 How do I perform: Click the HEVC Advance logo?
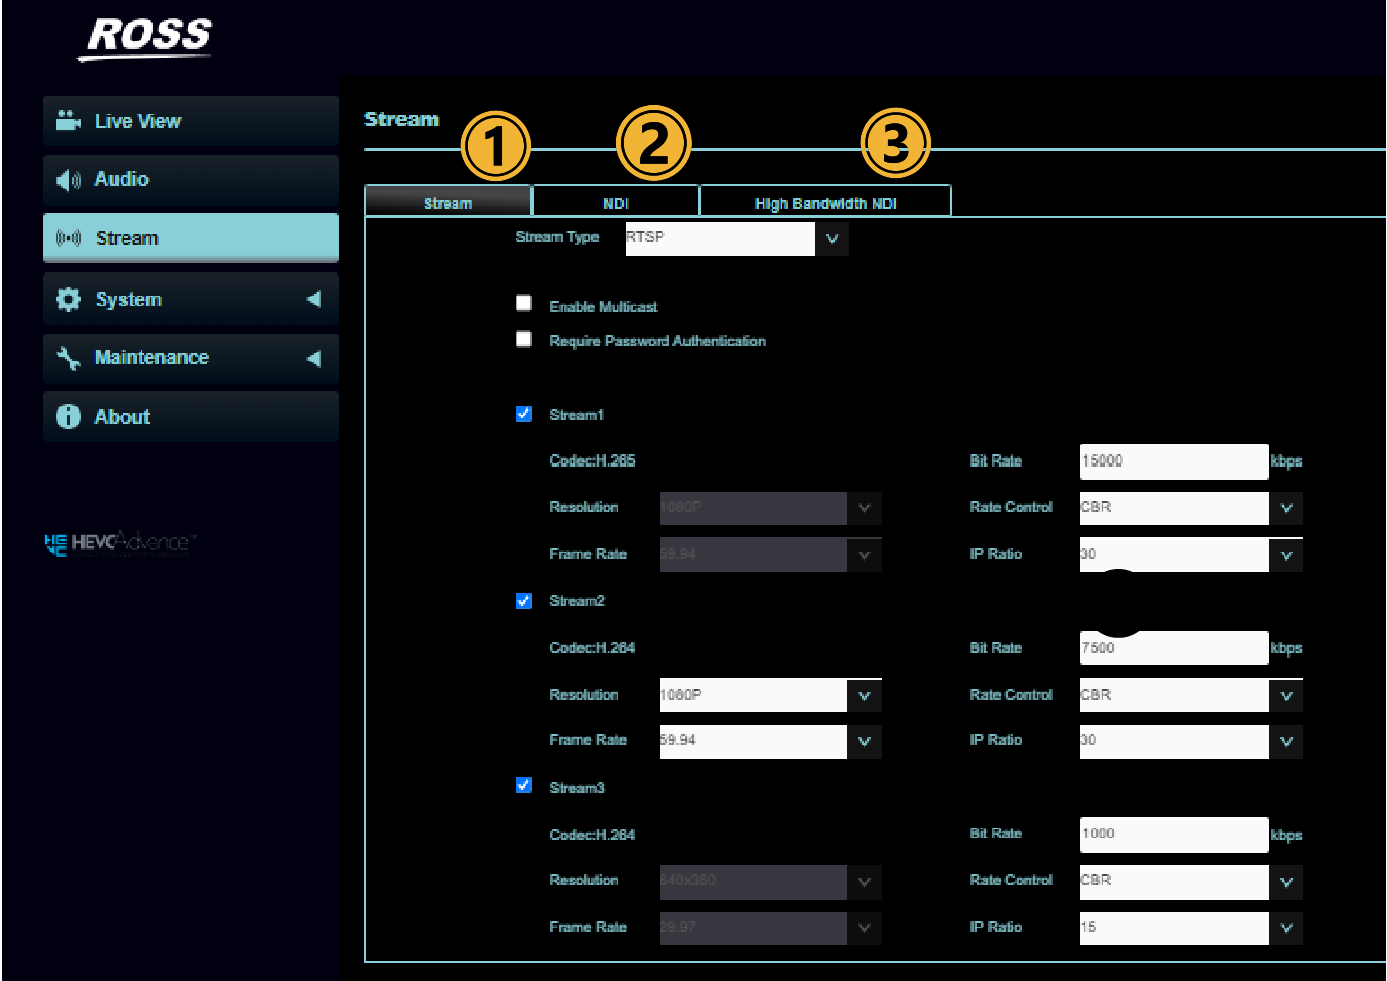[120, 543]
